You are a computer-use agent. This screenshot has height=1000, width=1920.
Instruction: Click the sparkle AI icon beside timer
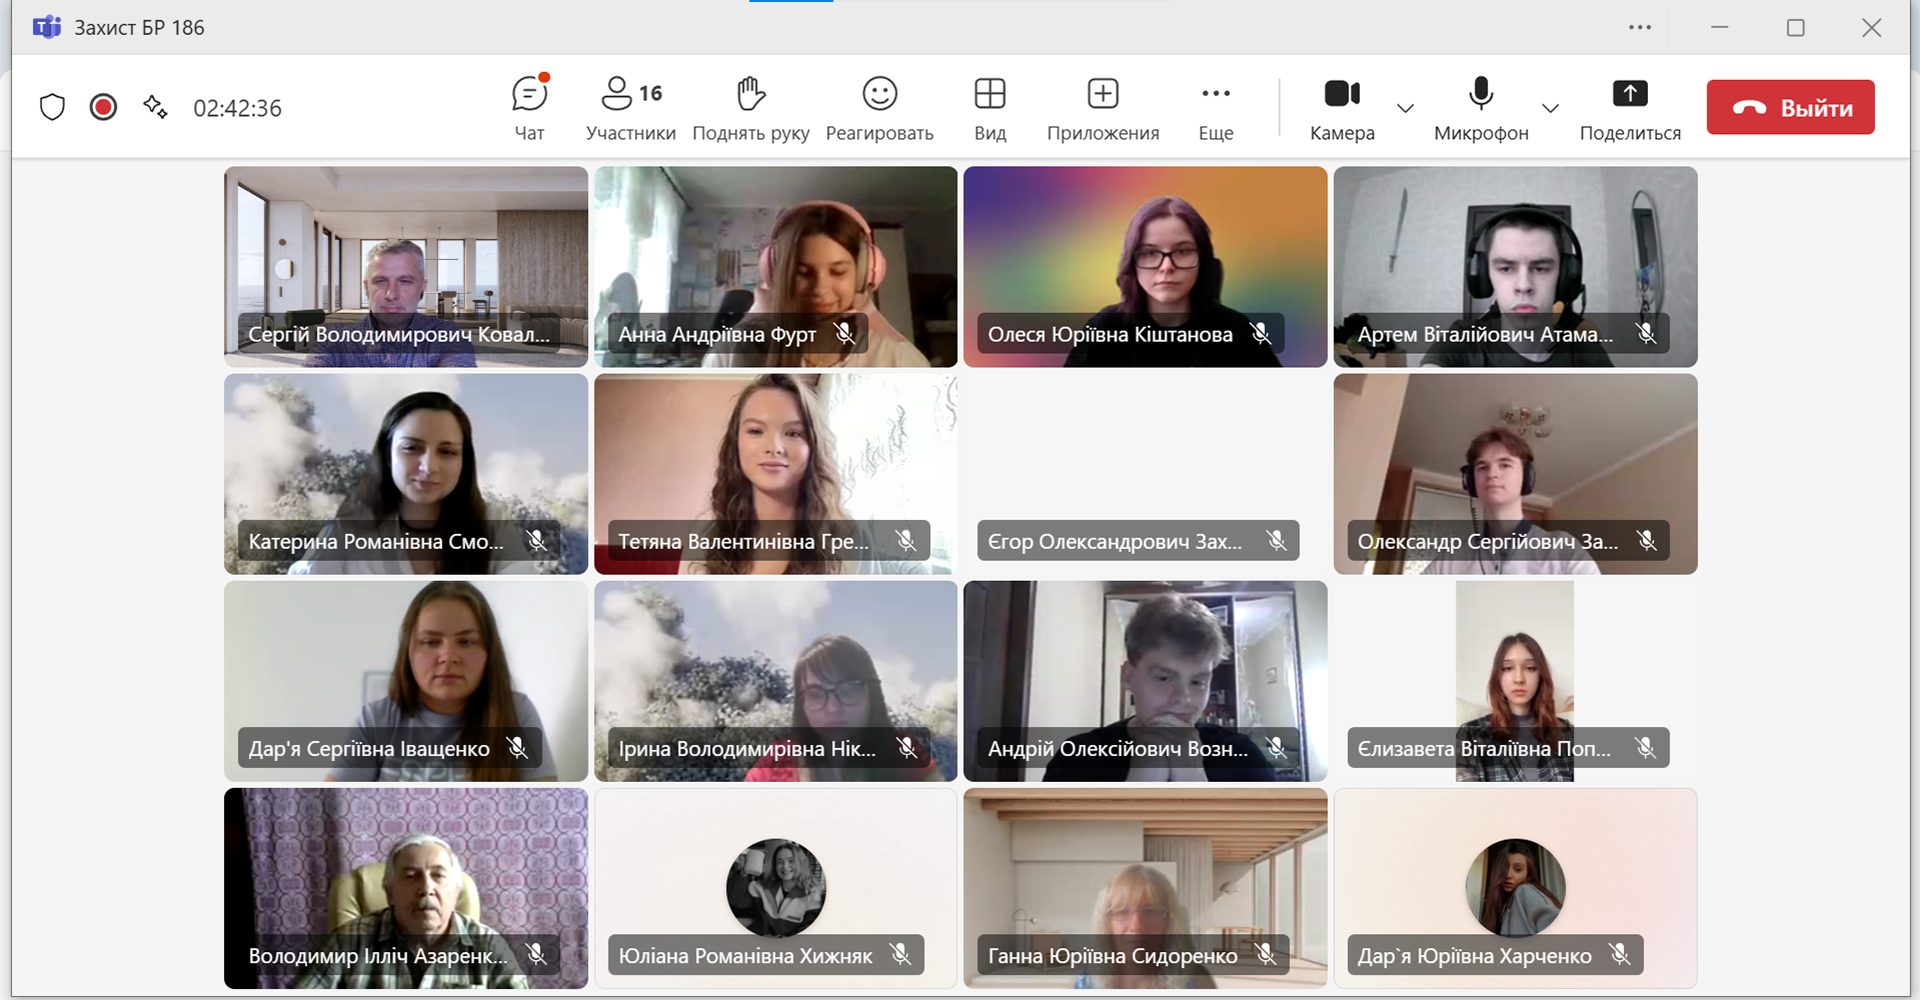pyautogui.click(x=155, y=107)
